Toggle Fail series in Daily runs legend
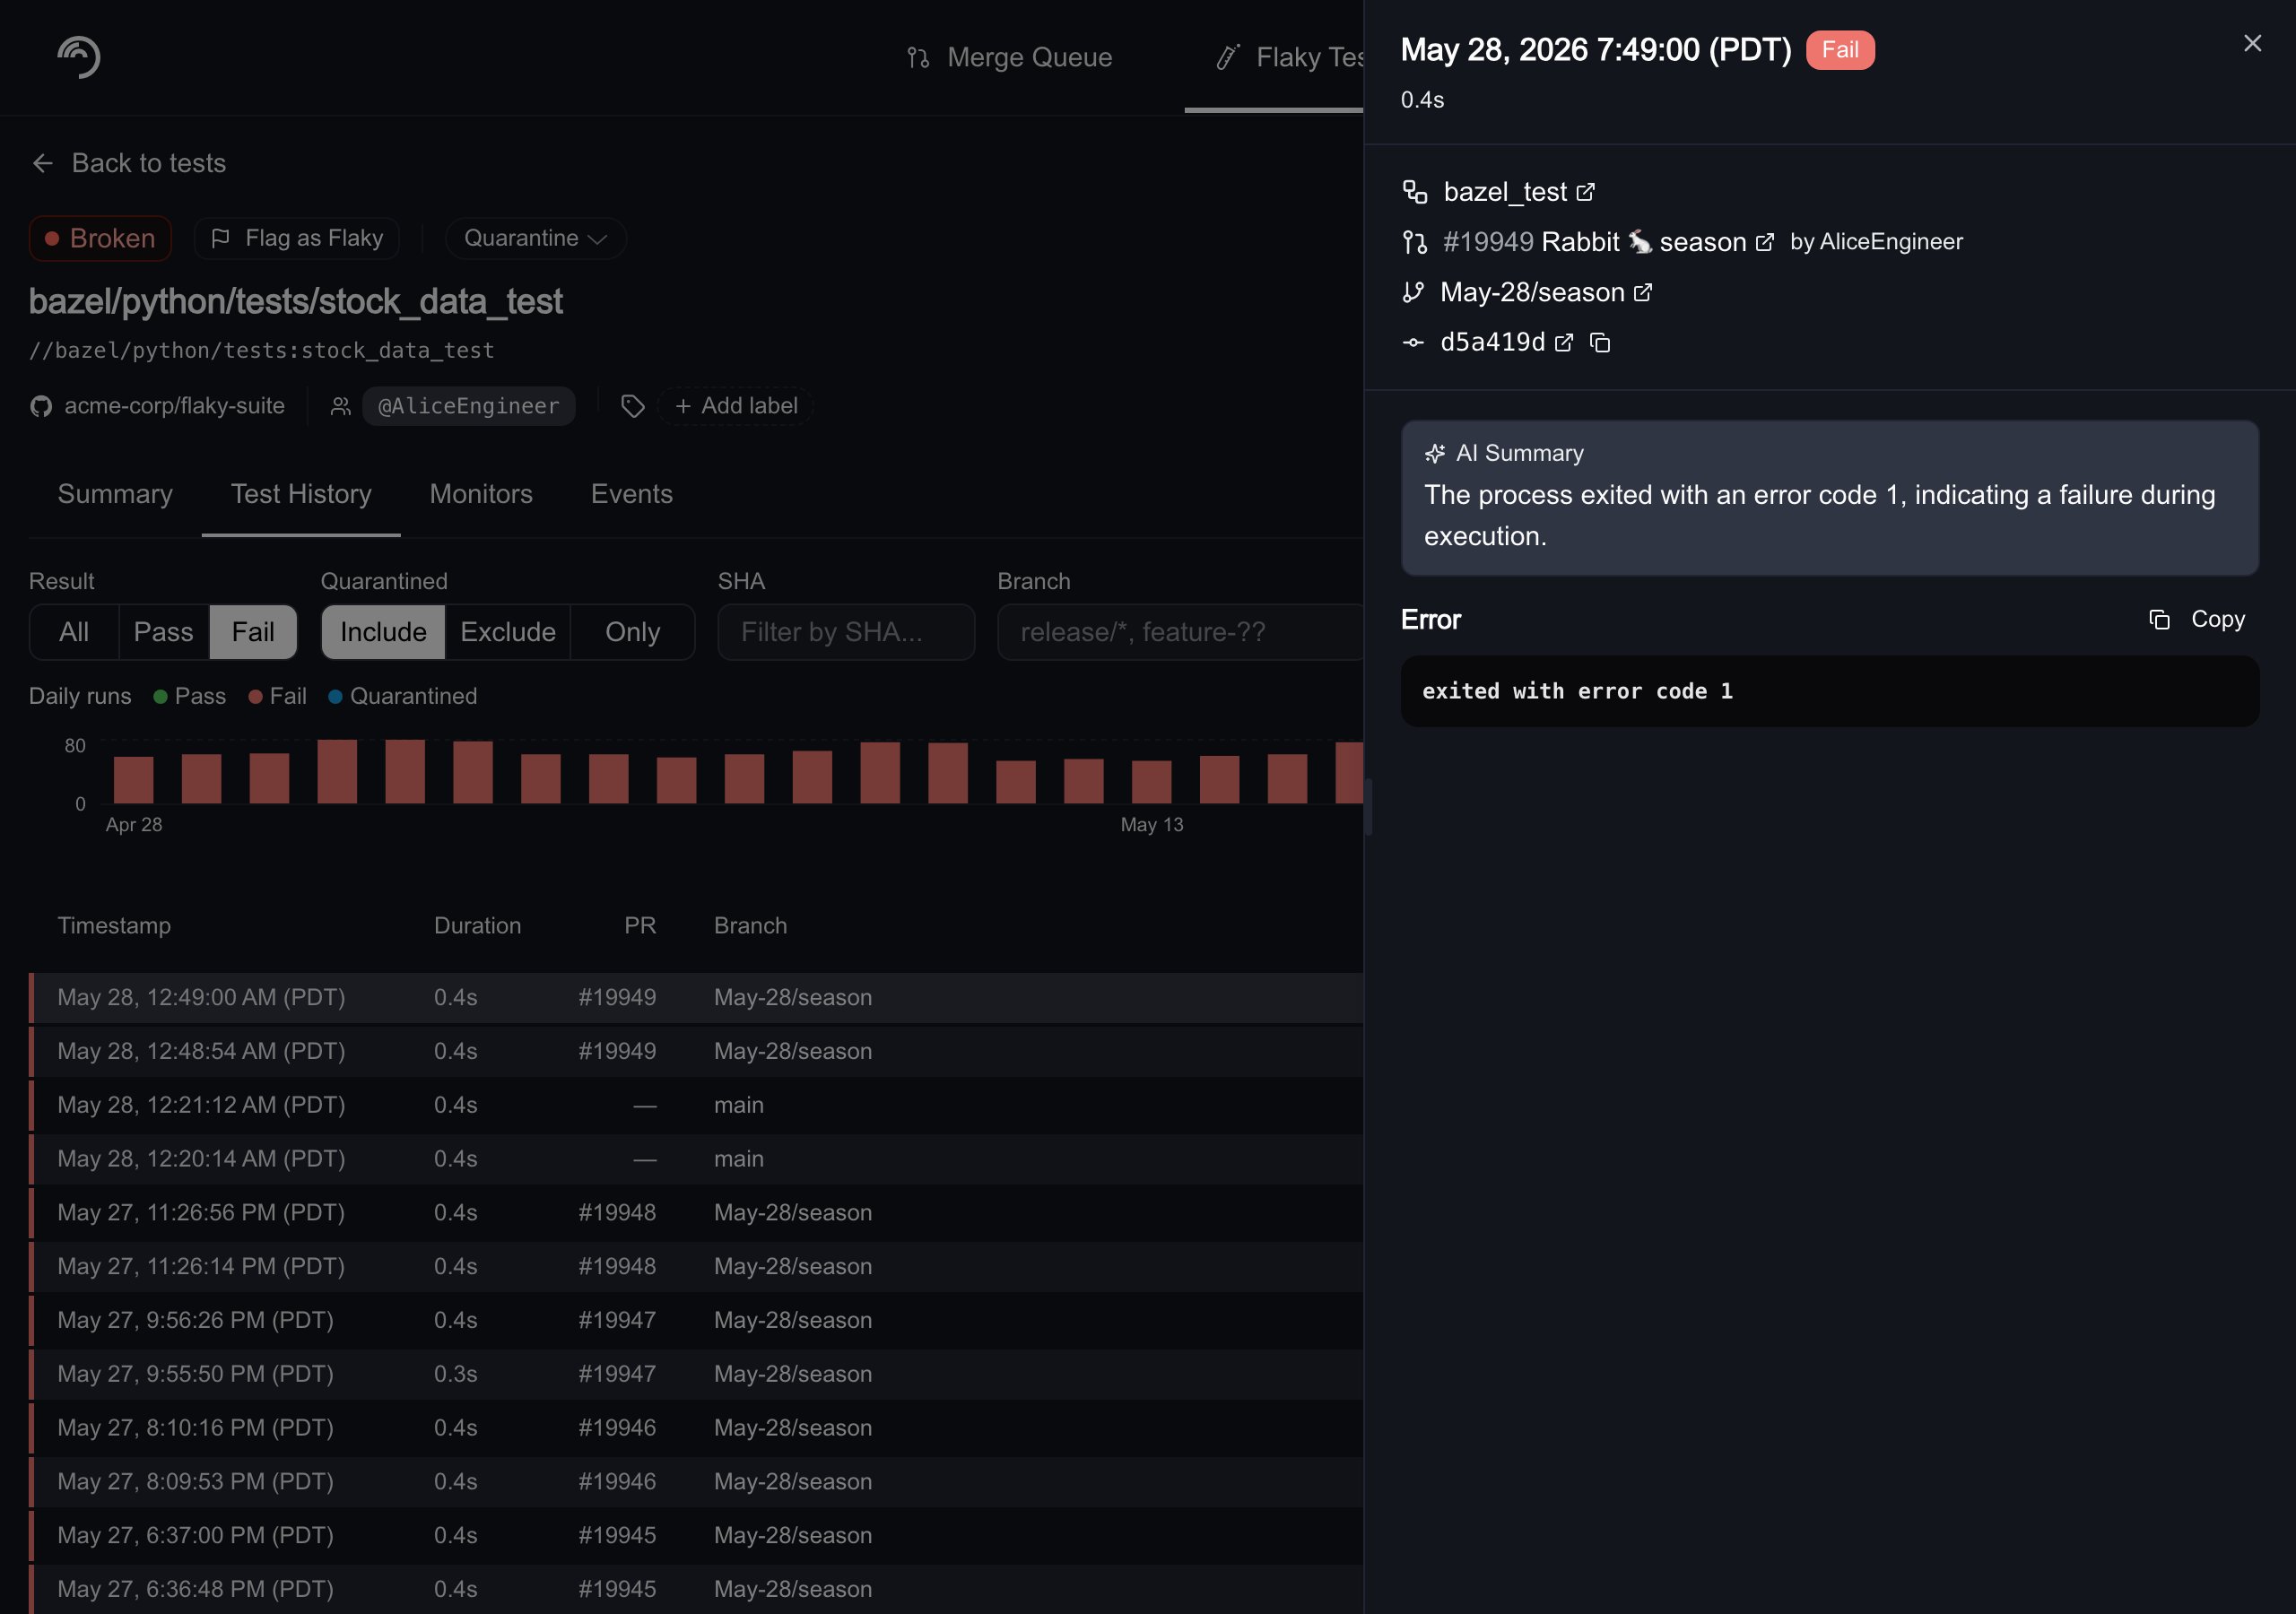This screenshot has height=1614, width=2296. tap(277, 696)
